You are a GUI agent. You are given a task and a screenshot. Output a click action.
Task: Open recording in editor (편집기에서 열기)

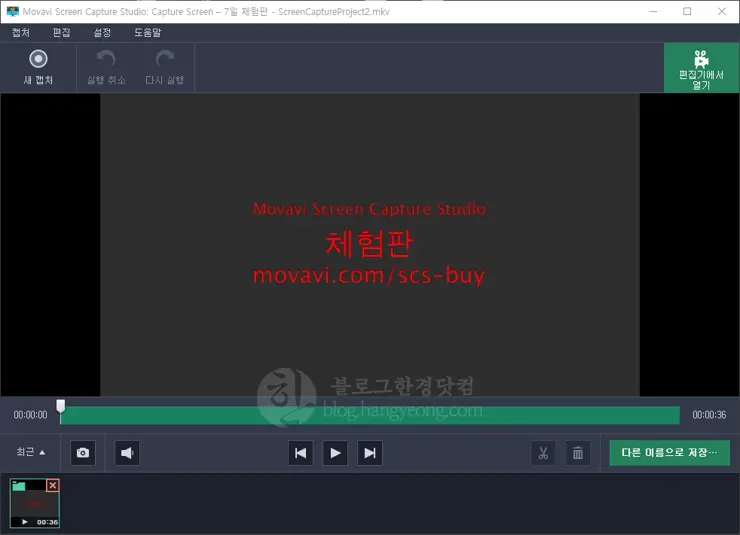[x=701, y=68]
